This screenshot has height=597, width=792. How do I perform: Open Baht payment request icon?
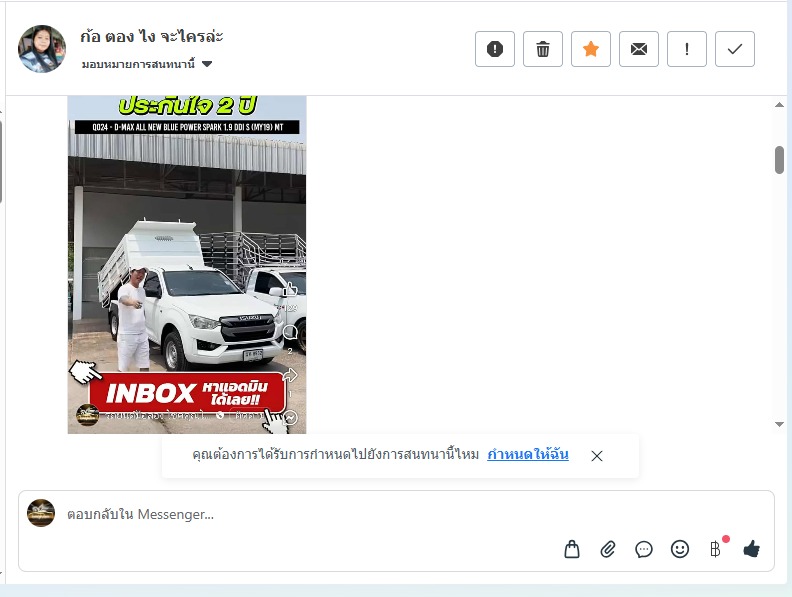715,549
